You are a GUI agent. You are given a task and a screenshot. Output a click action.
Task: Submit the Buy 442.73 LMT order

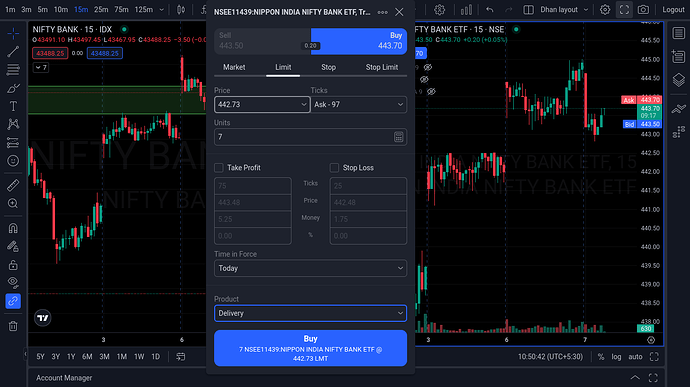(310, 348)
